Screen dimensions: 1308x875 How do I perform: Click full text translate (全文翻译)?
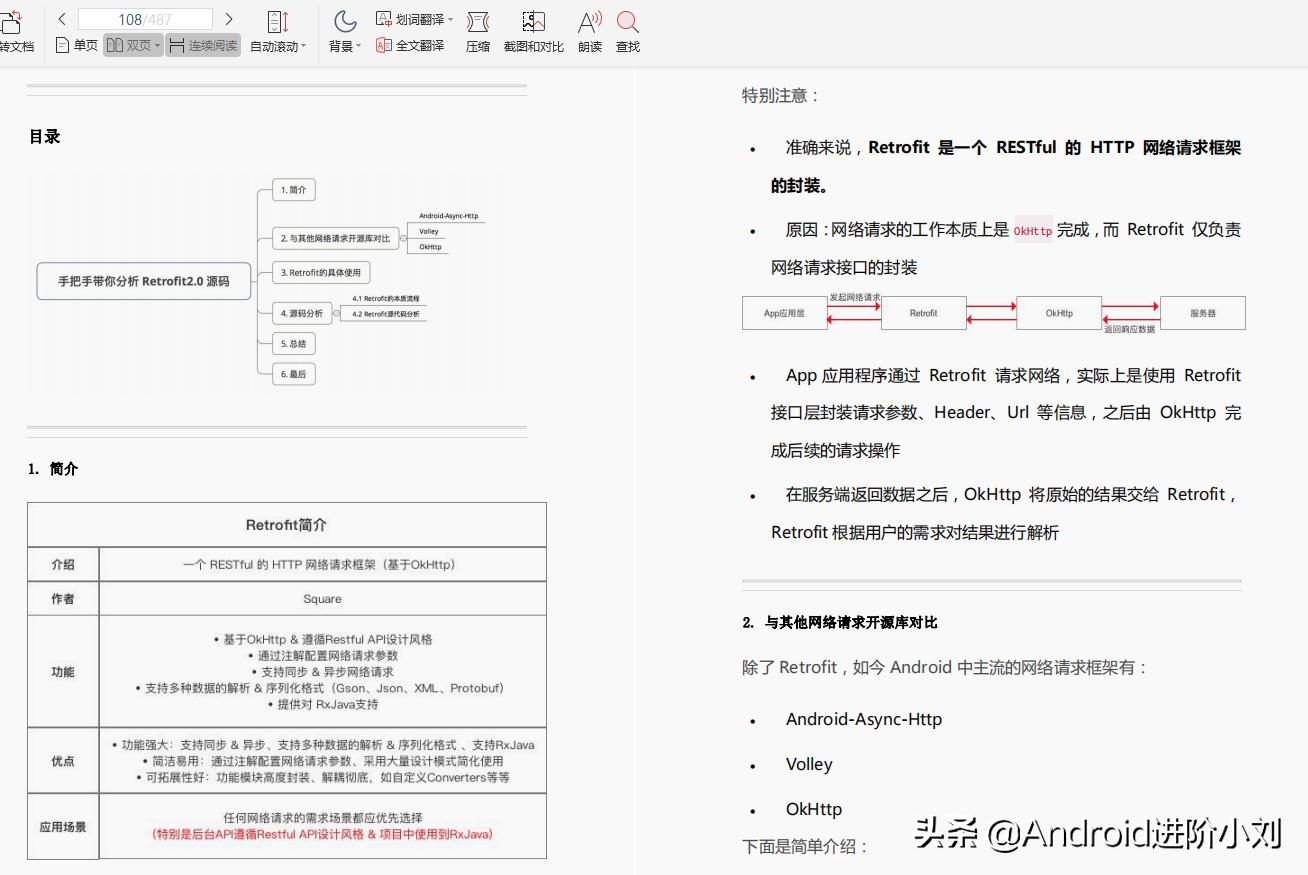point(410,46)
